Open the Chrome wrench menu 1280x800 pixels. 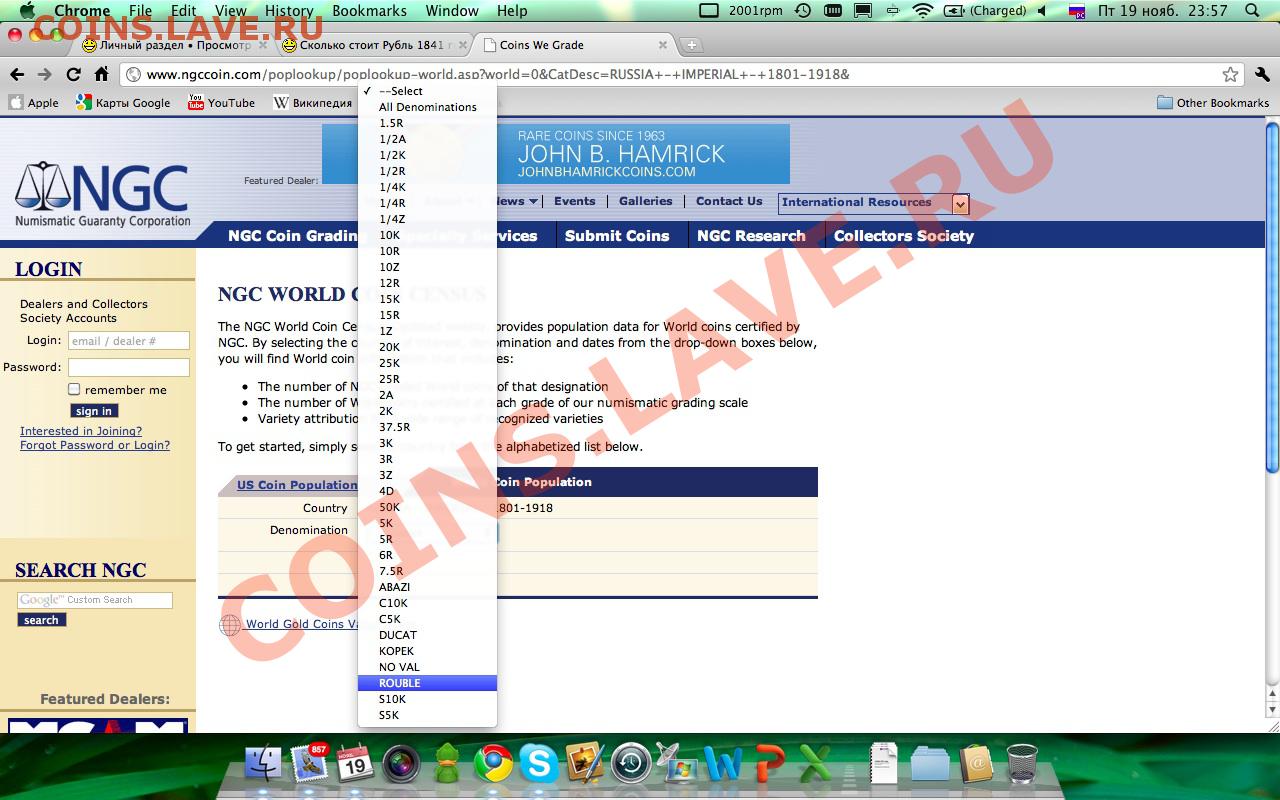coord(1260,75)
